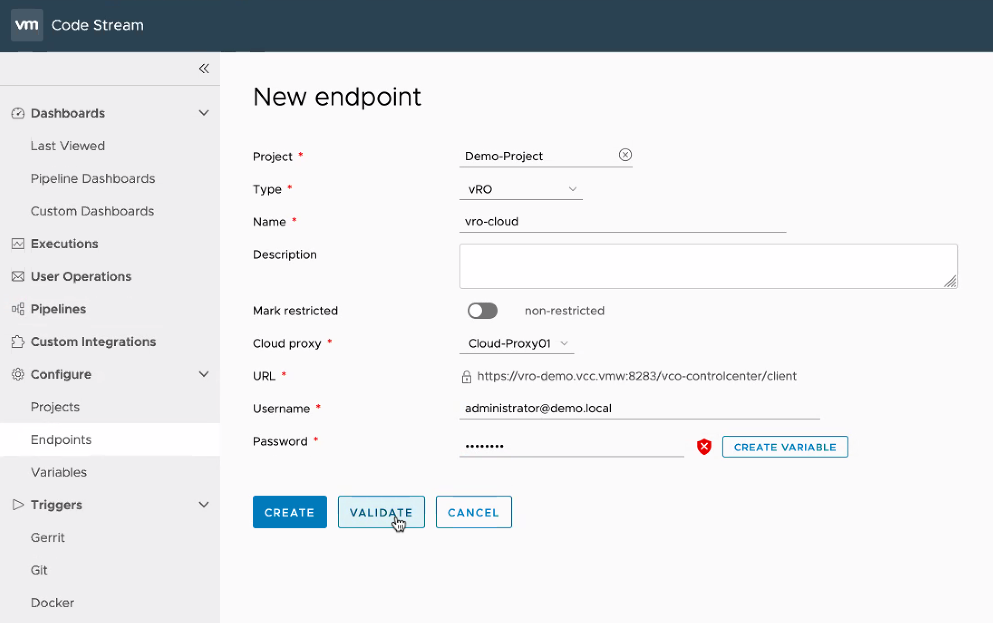Go to Pipelines page
Viewport: 993px width, 623px height.
point(58,309)
